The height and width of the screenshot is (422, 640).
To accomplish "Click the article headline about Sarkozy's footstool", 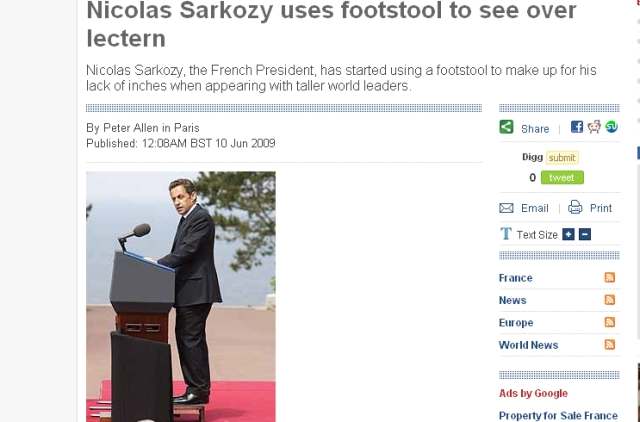I will [331, 24].
